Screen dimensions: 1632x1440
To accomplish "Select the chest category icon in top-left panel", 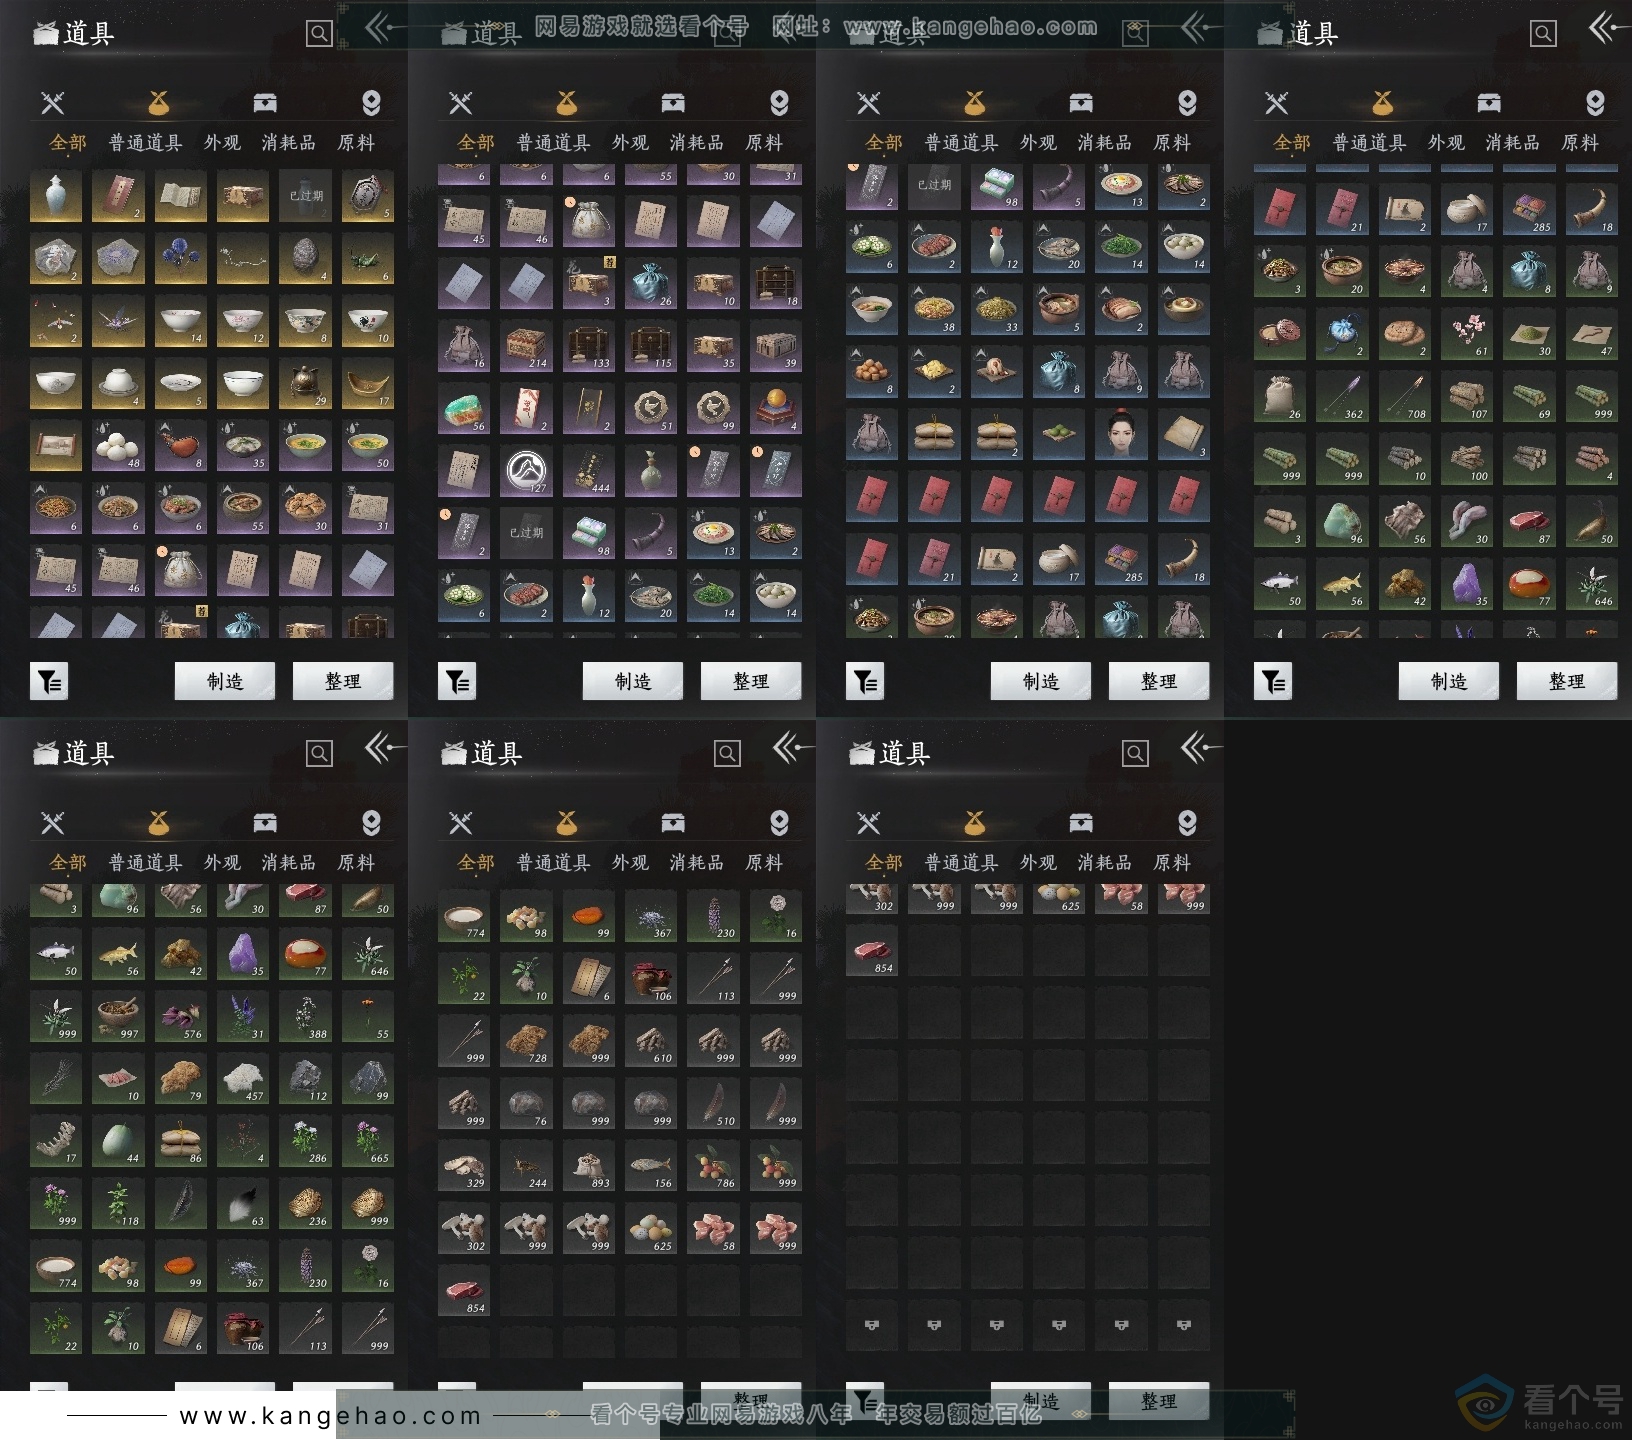I will coord(265,103).
